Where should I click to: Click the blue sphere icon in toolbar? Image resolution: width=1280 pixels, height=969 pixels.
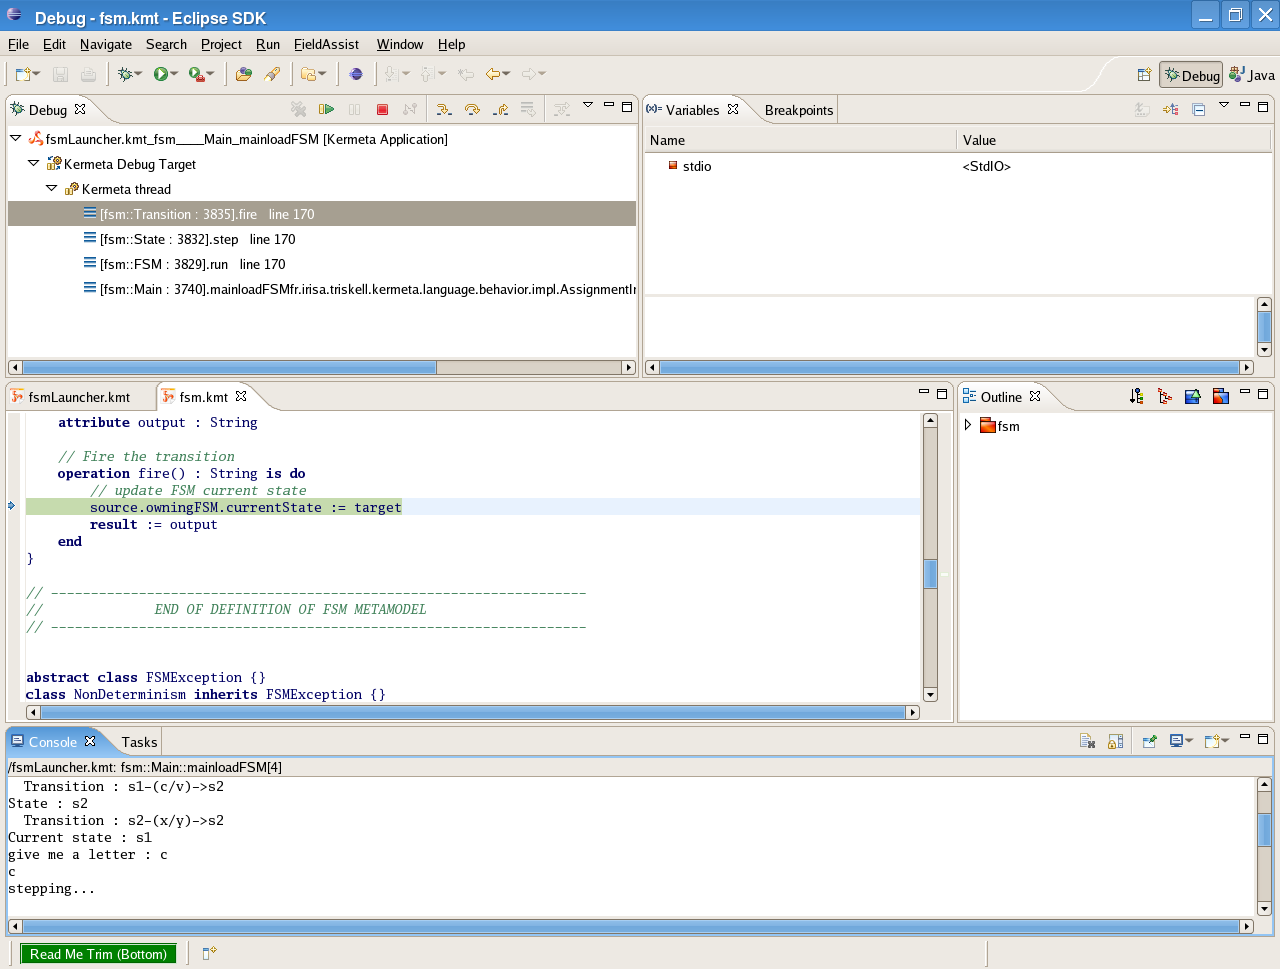pos(356,74)
